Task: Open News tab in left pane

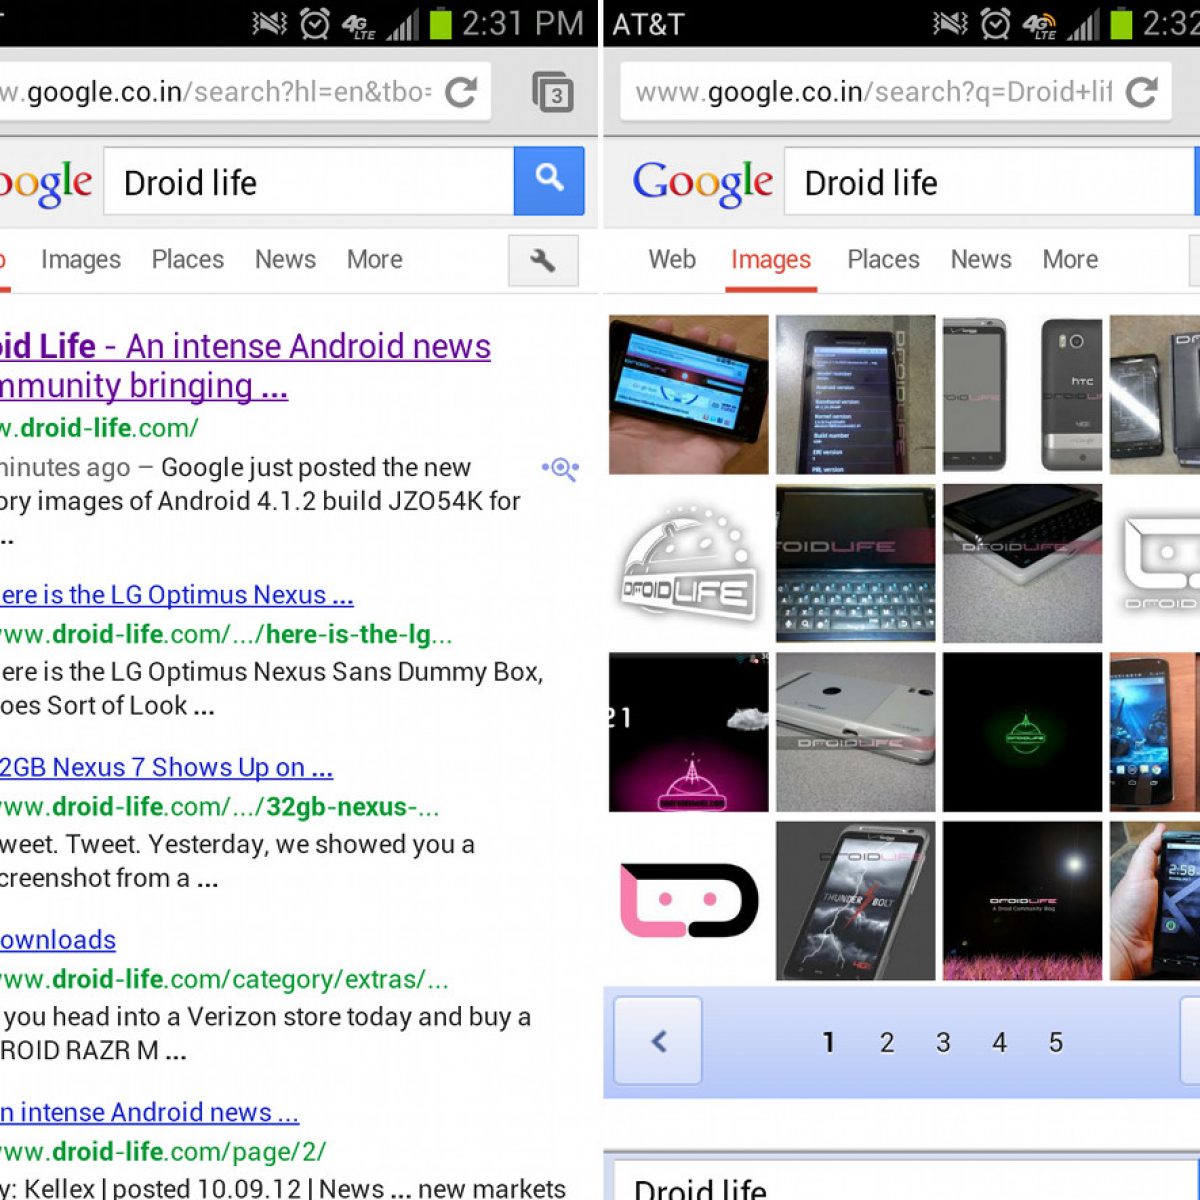Action: pos(285,259)
